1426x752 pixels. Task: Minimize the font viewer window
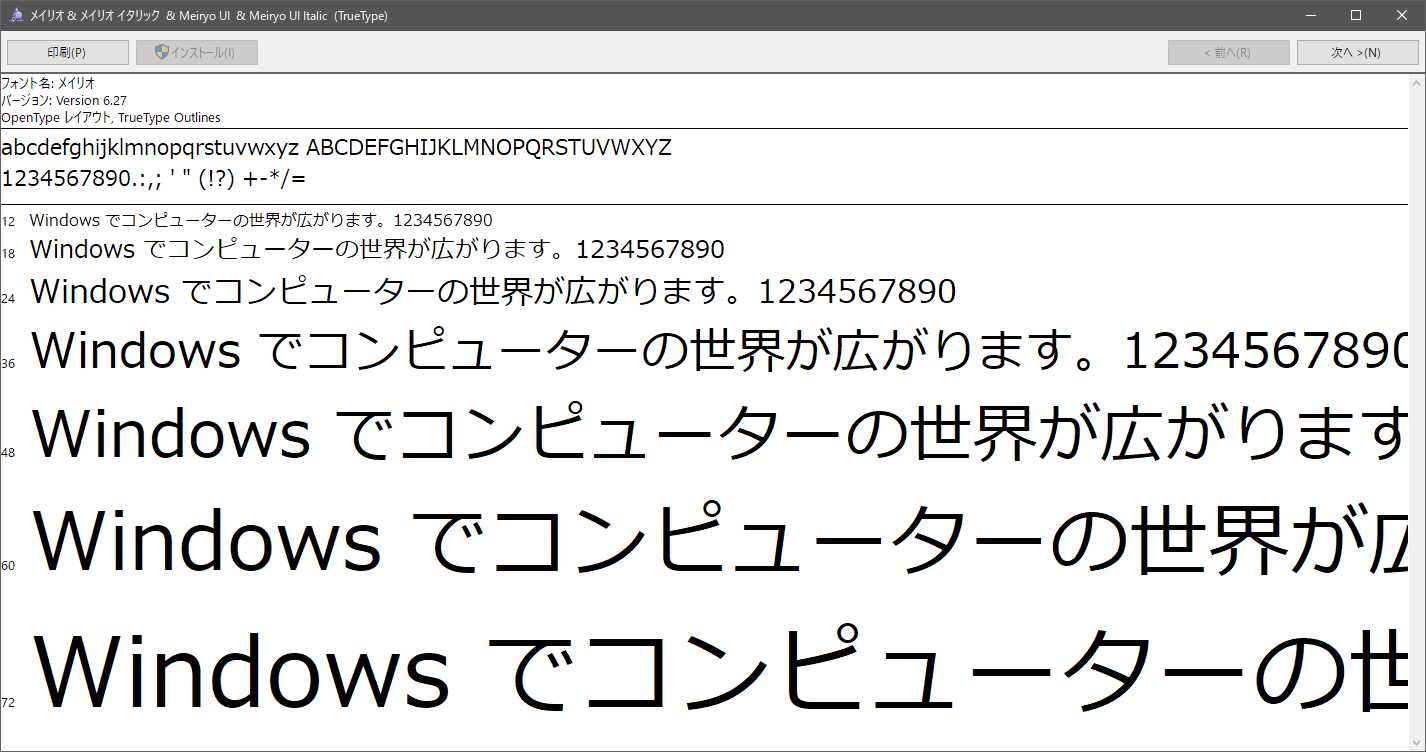(x=1310, y=15)
